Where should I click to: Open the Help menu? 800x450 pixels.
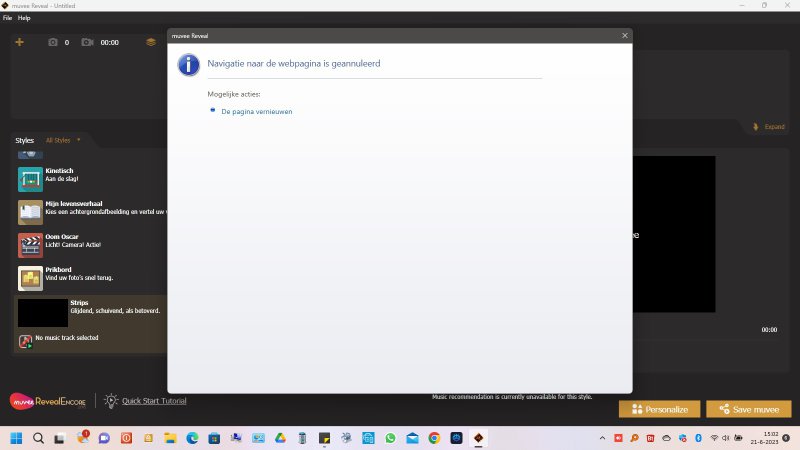(24, 18)
